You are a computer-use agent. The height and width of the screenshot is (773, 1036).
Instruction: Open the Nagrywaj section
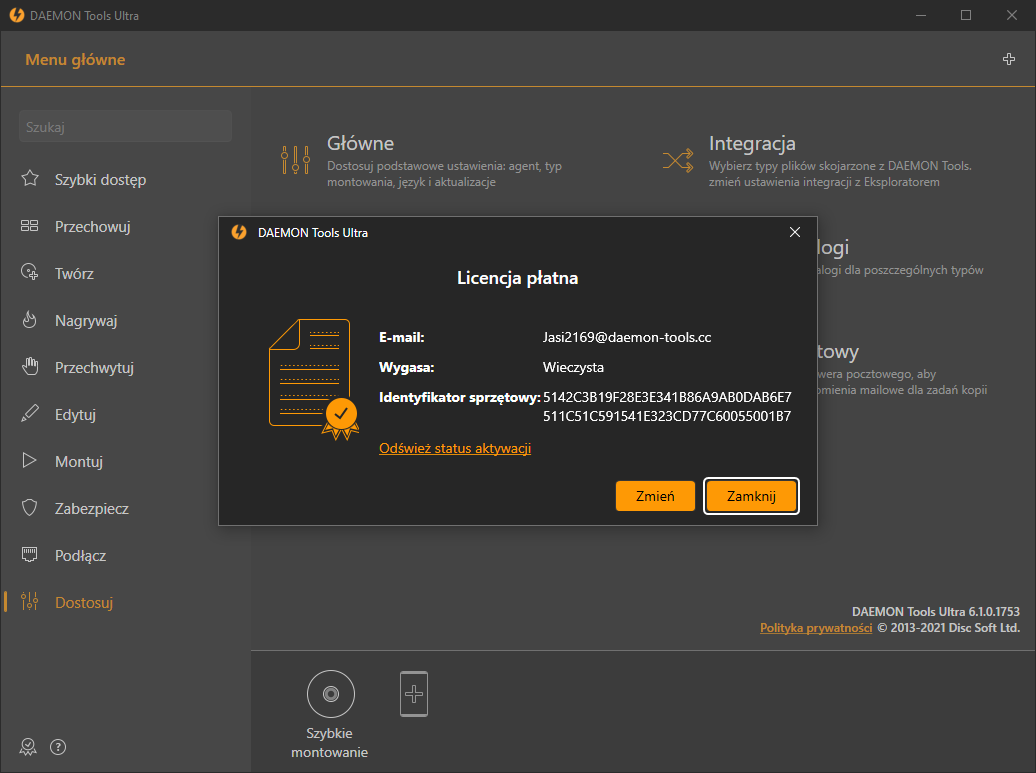coord(86,320)
